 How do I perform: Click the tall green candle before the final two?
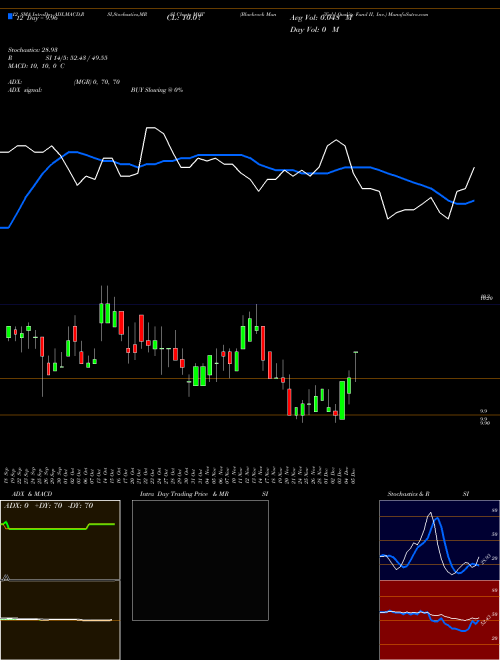click(342, 400)
